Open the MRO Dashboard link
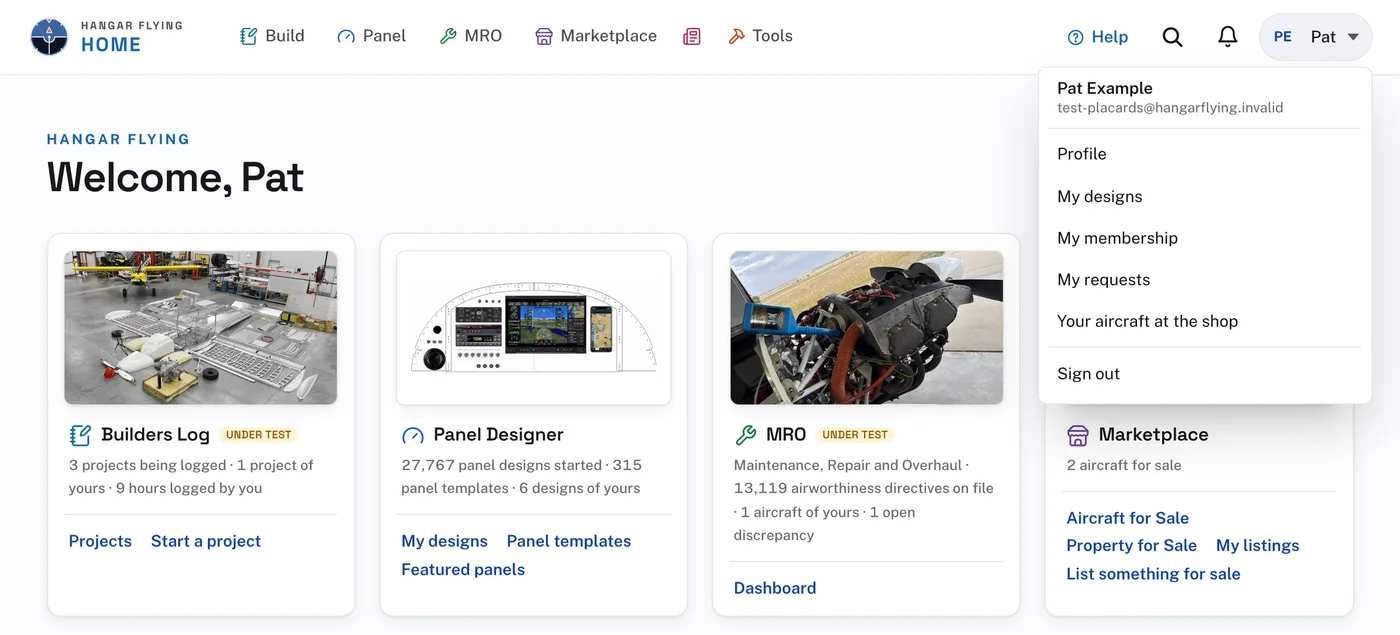This screenshot has width=1400, height=635. coord(775,588)
